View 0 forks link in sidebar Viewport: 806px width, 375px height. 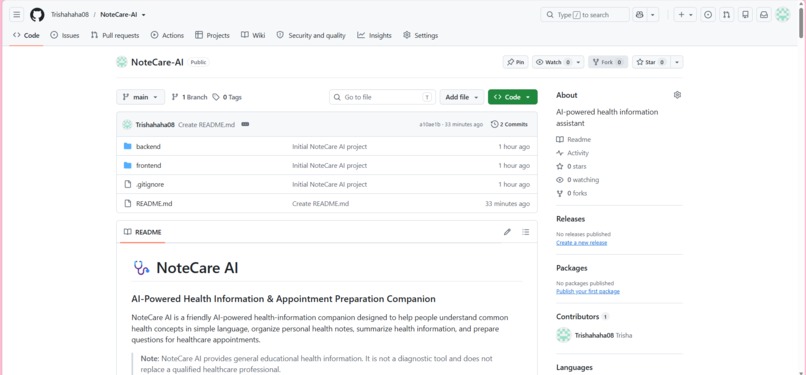coord(572,193)
